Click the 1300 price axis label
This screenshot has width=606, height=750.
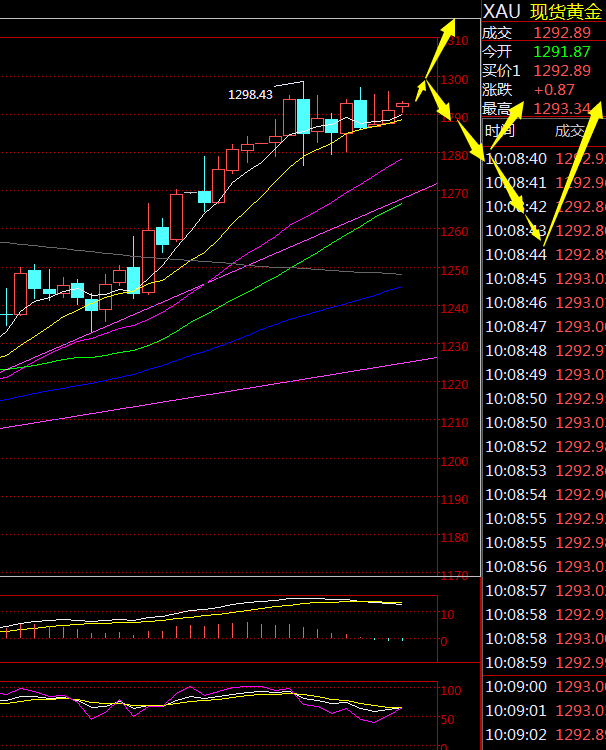coord(454,80)
